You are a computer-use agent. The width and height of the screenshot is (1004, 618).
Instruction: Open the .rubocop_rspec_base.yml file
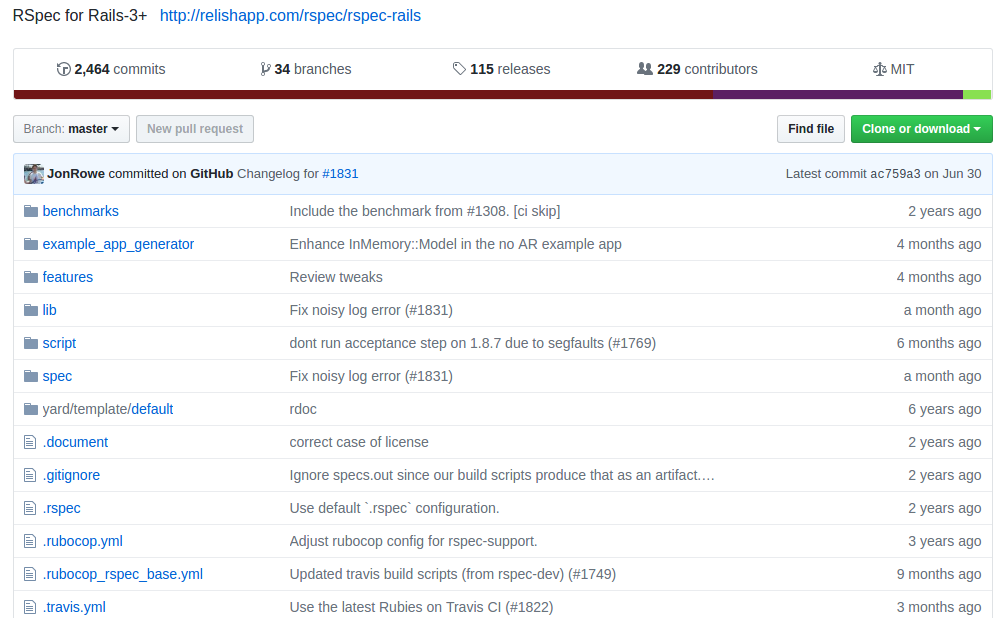122,574
